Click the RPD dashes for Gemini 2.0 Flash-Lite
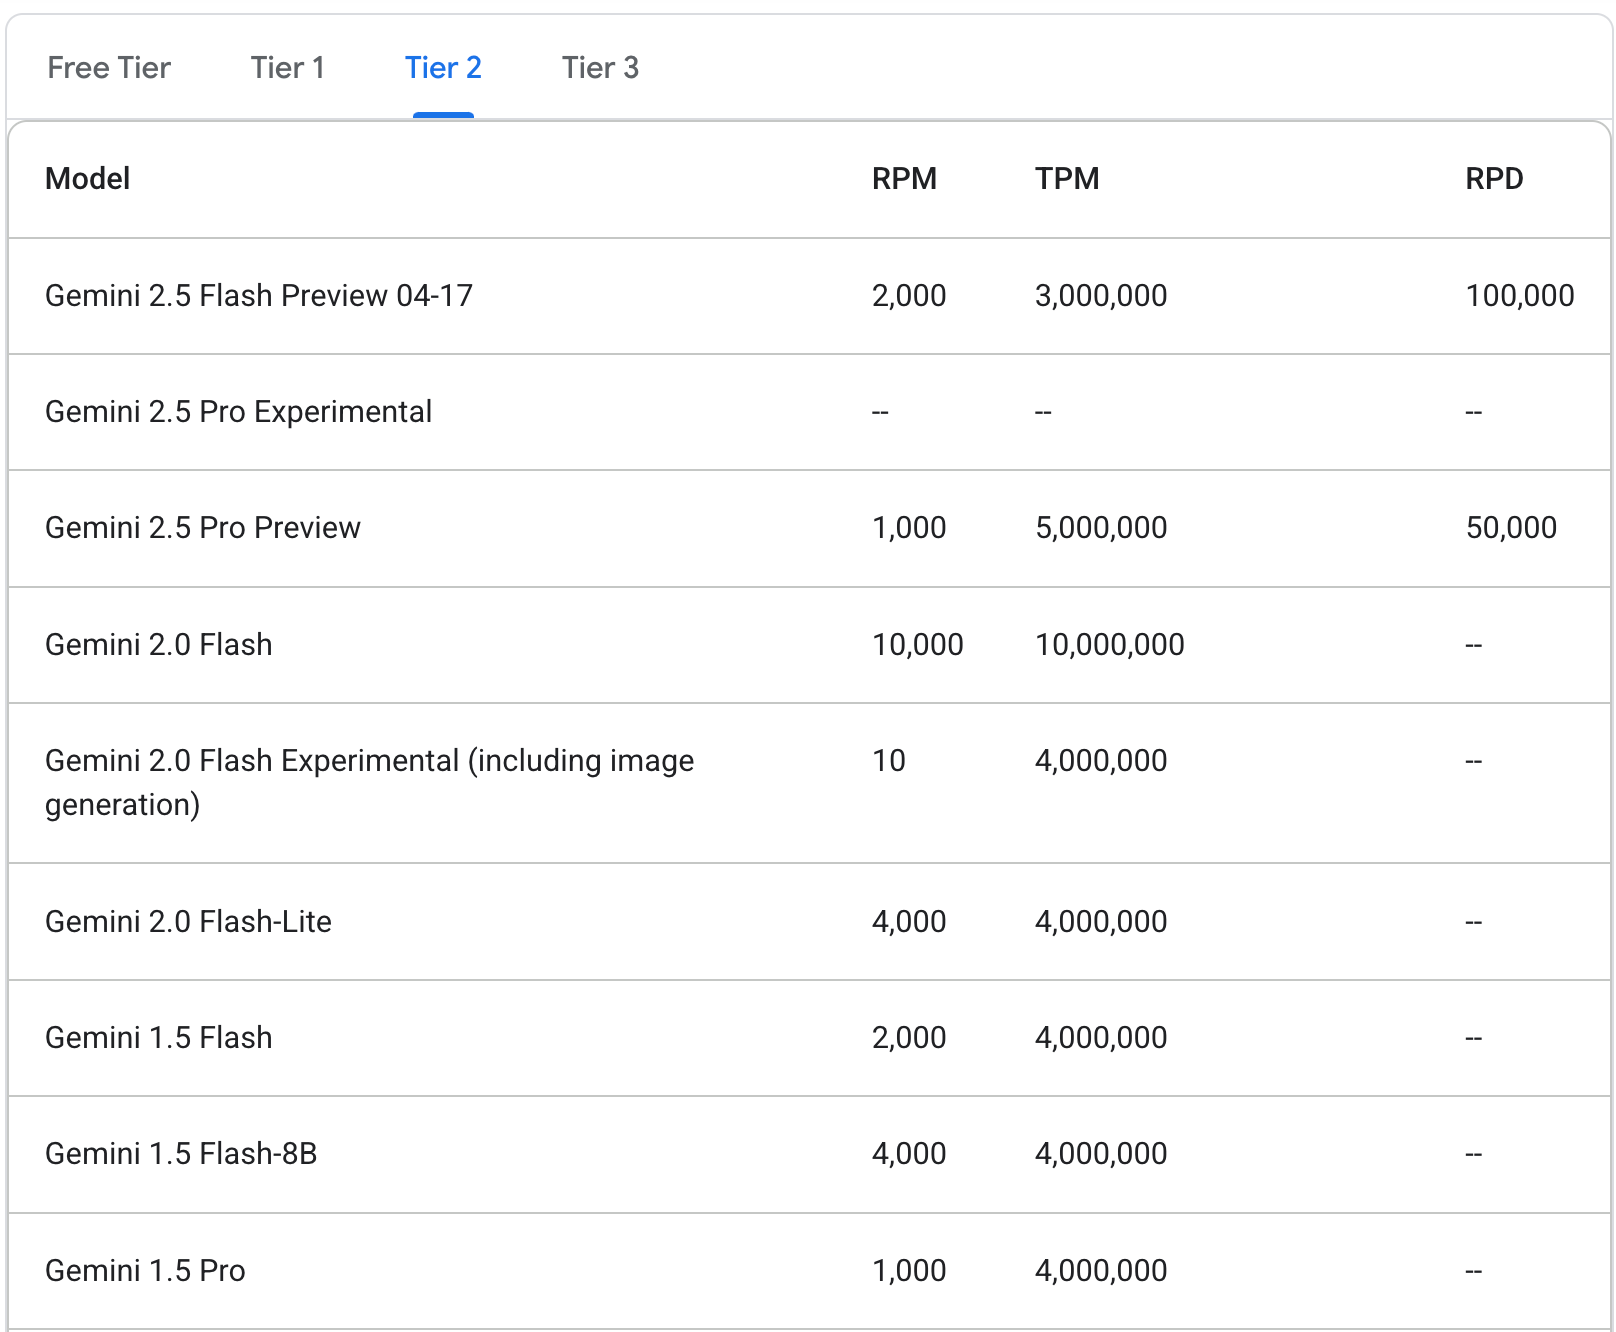1616x1332 pixels. click(x=1473, y=922)
